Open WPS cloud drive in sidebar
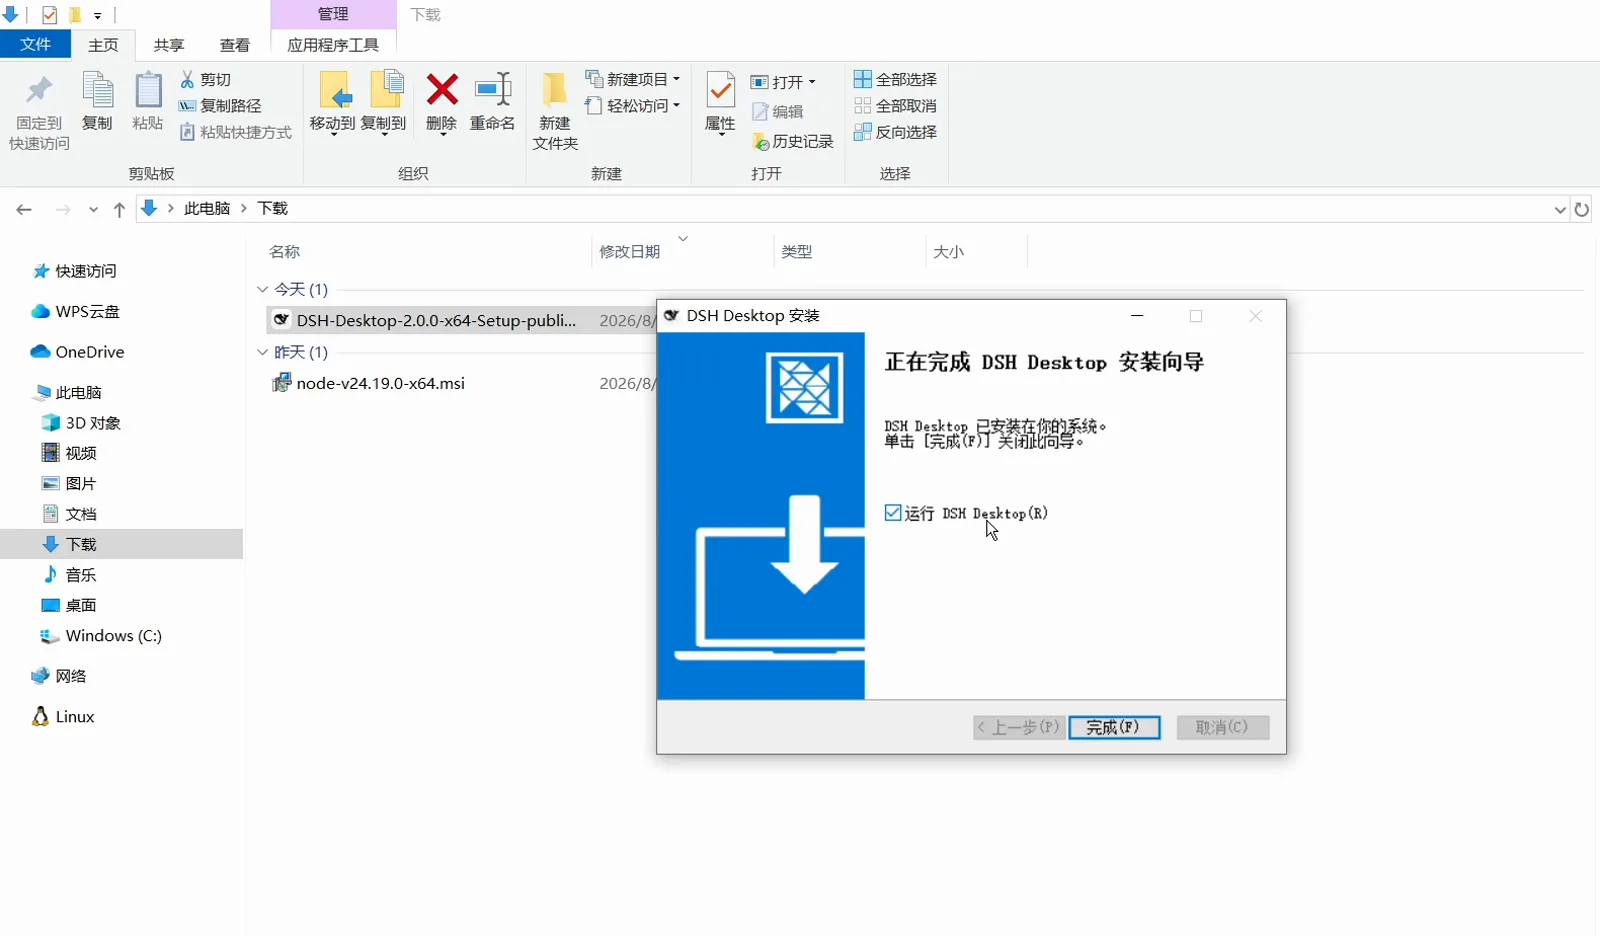This screenshot has height=936, width=1600. coord(75,311)
